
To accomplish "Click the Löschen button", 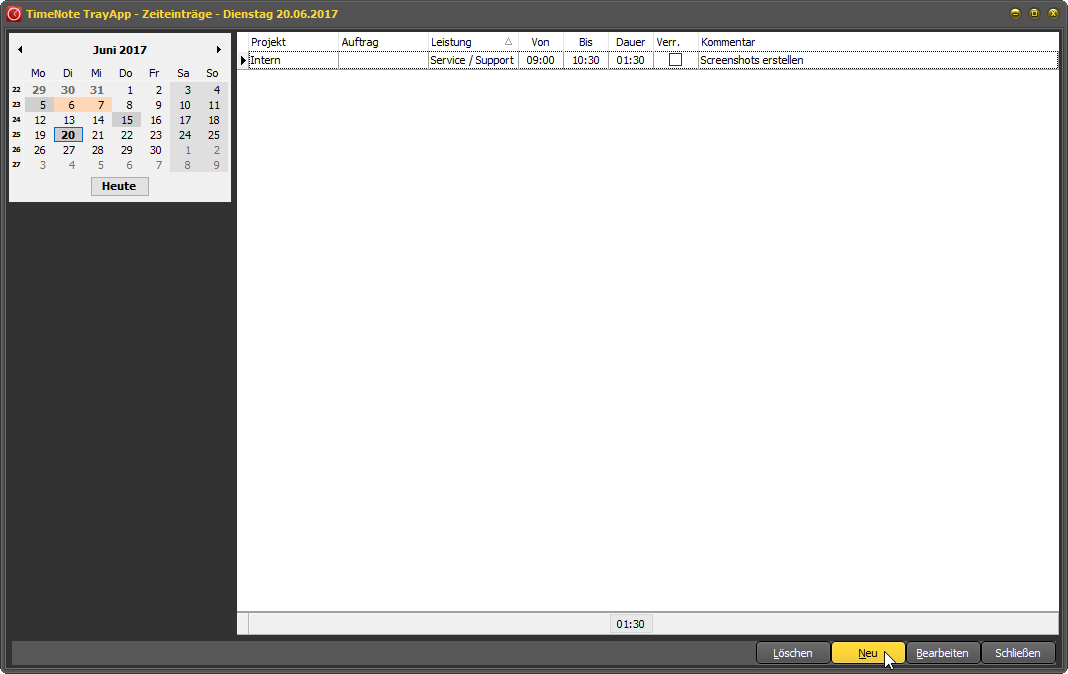I will [x=793, y=653].
